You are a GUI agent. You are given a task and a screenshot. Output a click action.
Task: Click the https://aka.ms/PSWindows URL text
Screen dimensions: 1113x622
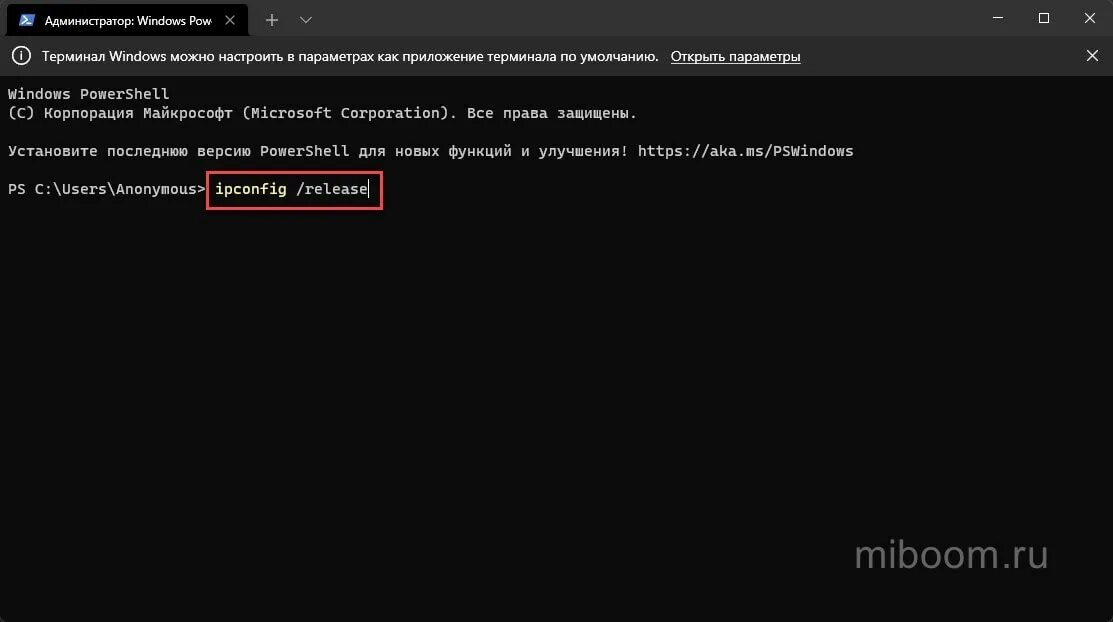pos(745,151)
